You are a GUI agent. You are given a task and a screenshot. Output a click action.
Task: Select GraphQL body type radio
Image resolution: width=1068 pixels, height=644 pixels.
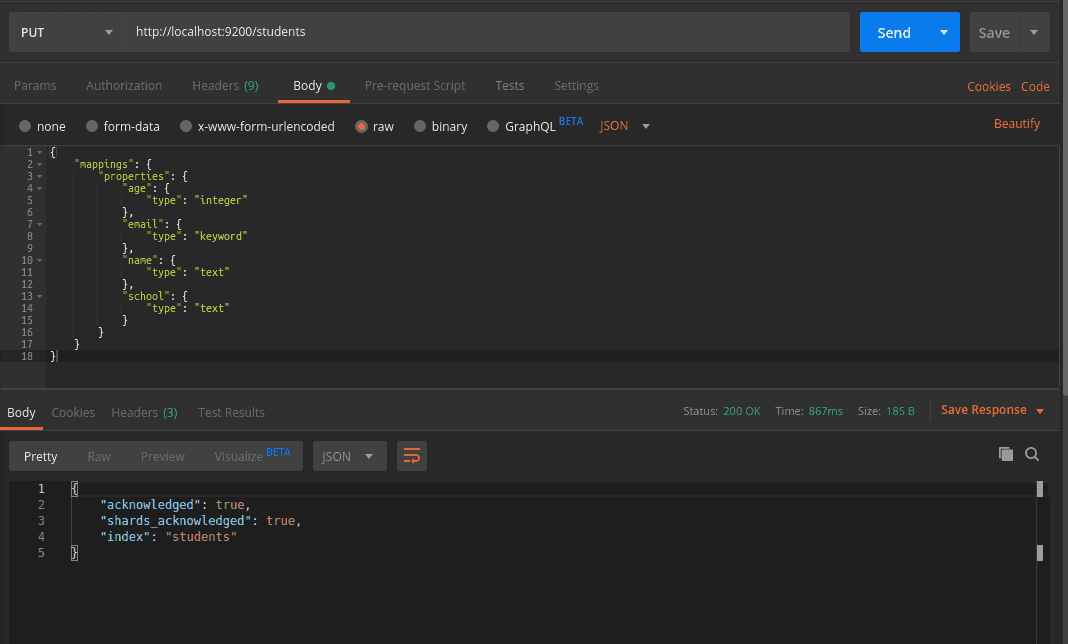(493, 126)
